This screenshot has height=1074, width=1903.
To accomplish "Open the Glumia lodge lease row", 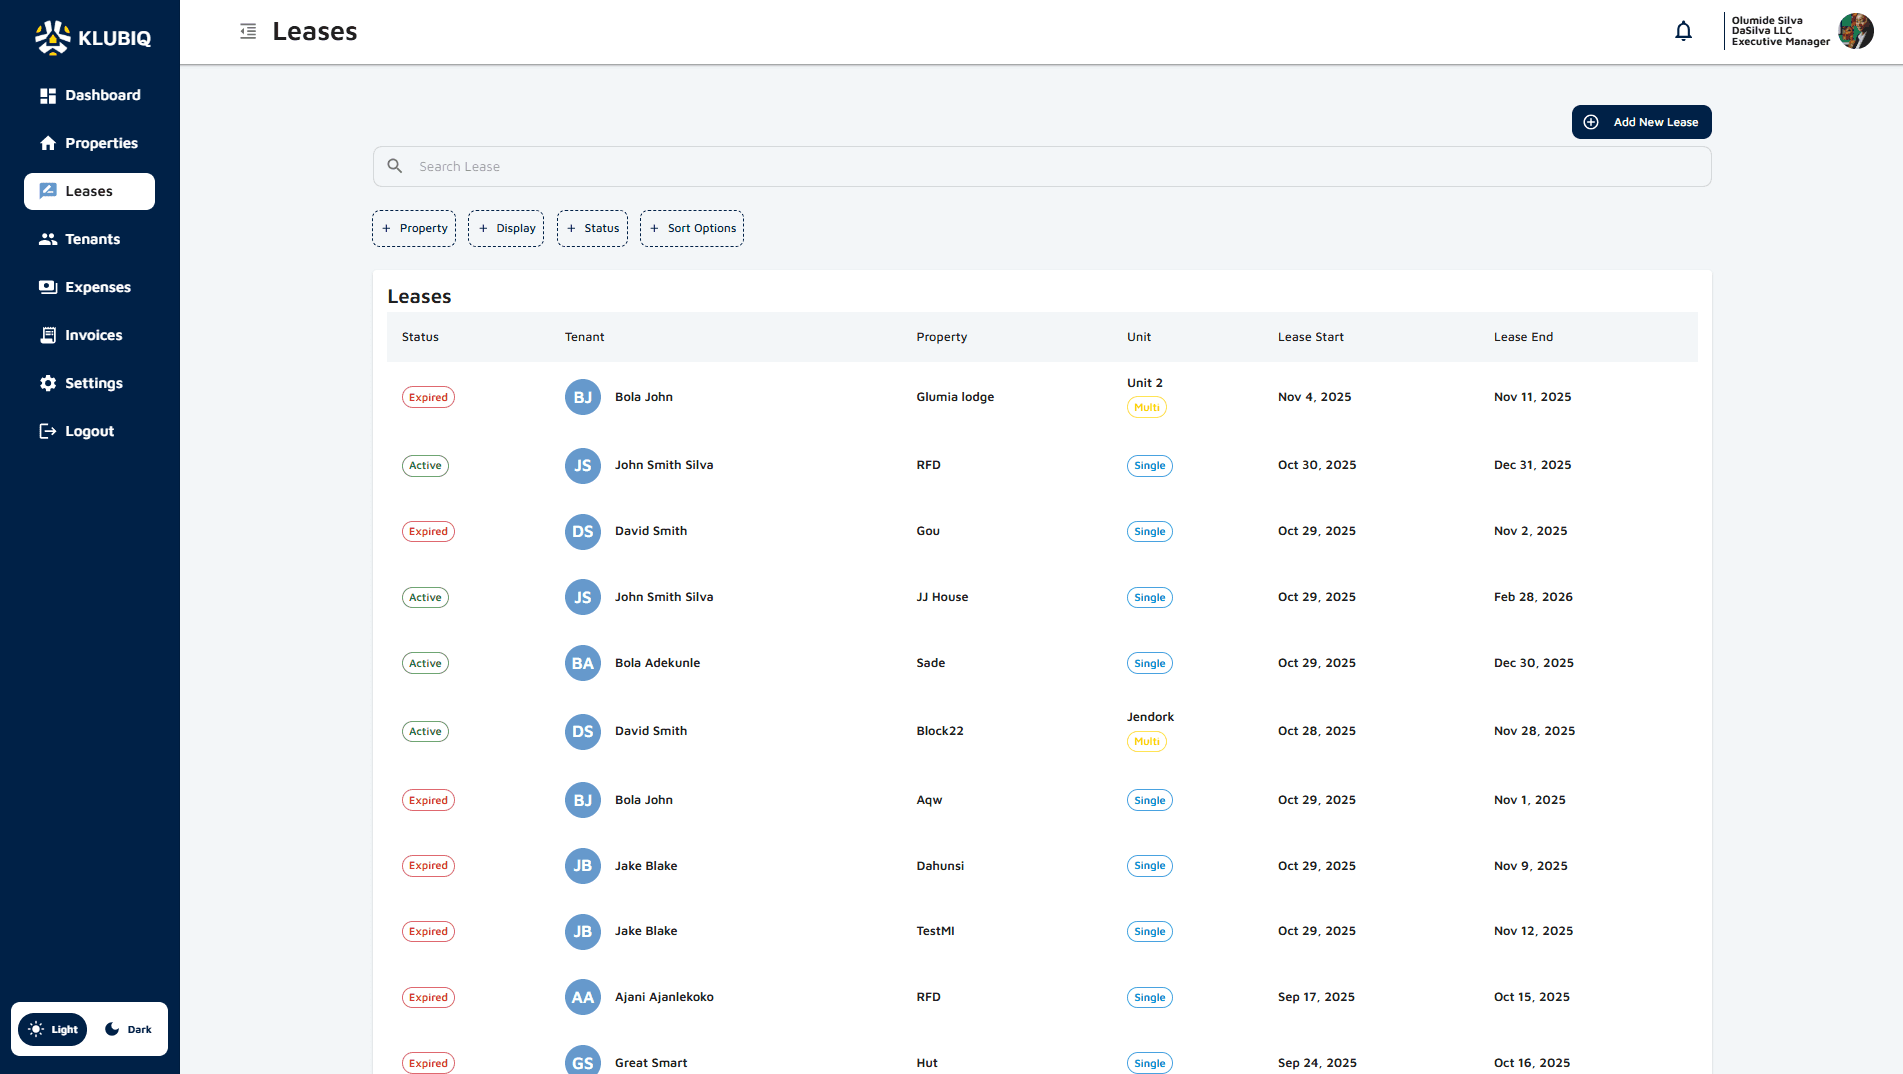I will click(954, 397).
